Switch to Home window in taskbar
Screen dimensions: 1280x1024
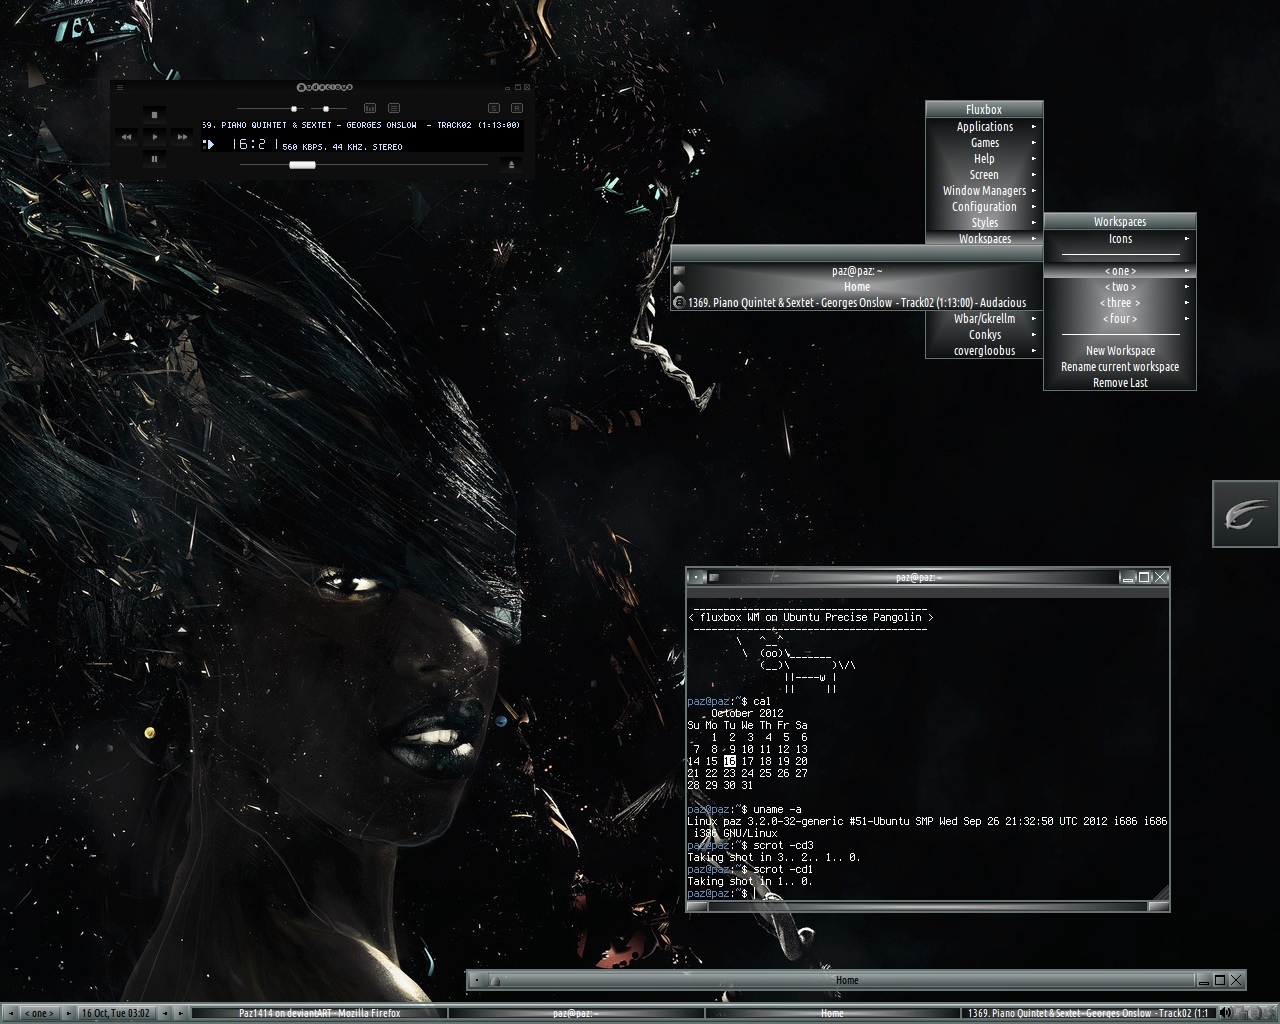(x=832, y=1013)
